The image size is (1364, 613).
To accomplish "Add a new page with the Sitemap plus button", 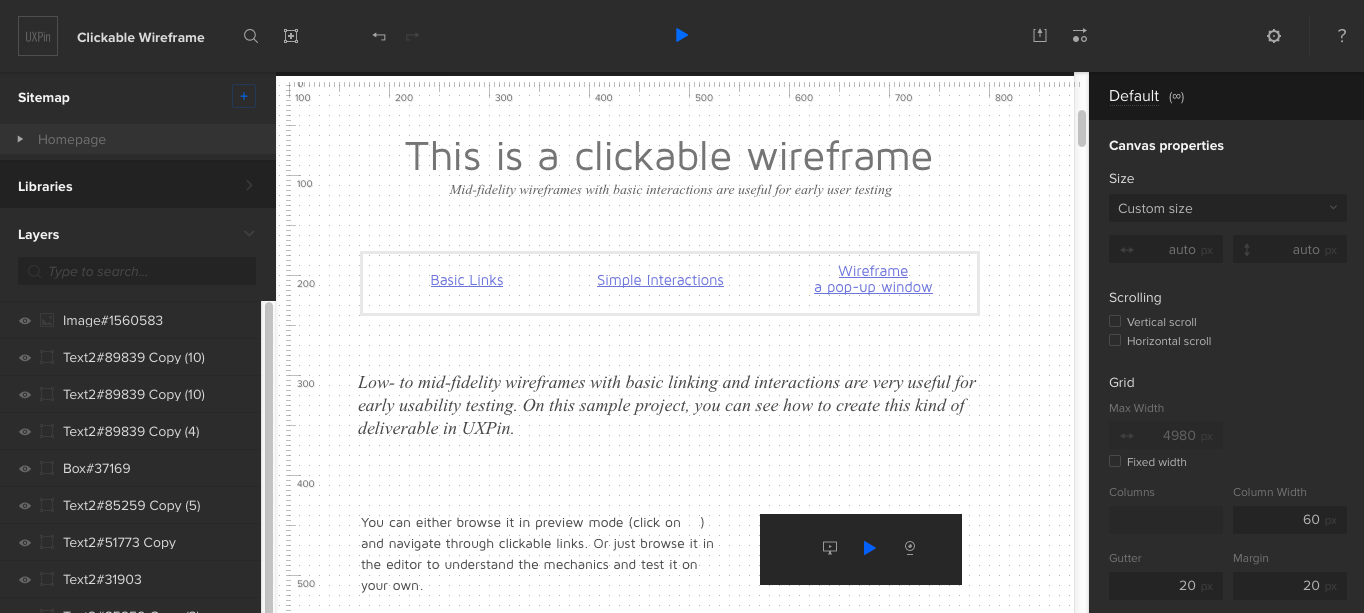I will click(x=244, y=96).
